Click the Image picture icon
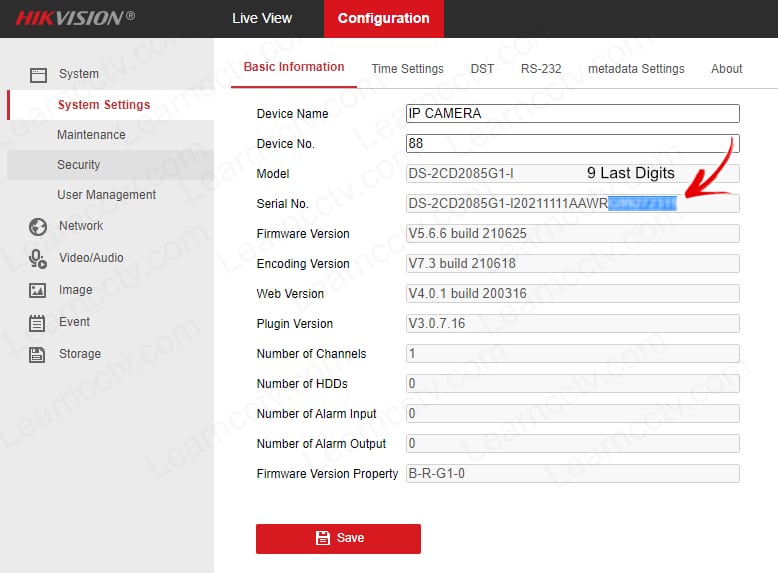 [x=38, y=290]
